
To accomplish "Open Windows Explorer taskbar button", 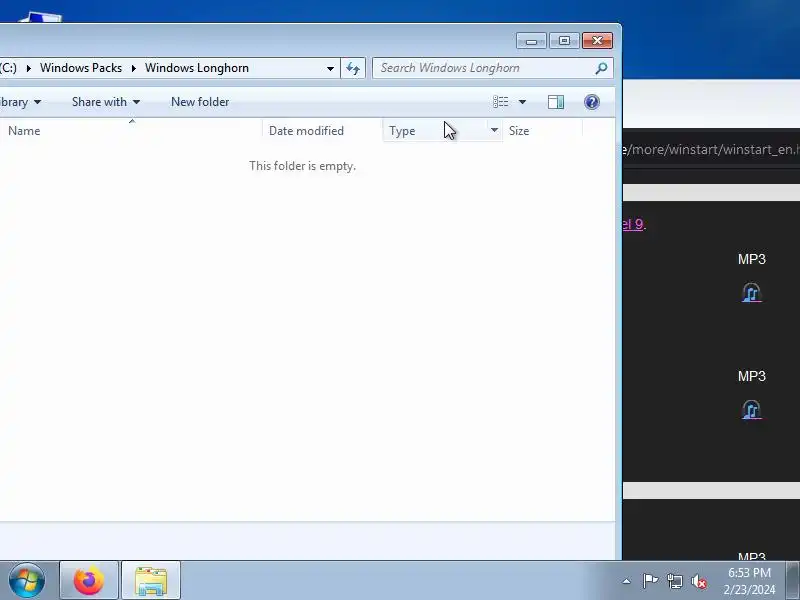I will point(151,581).
